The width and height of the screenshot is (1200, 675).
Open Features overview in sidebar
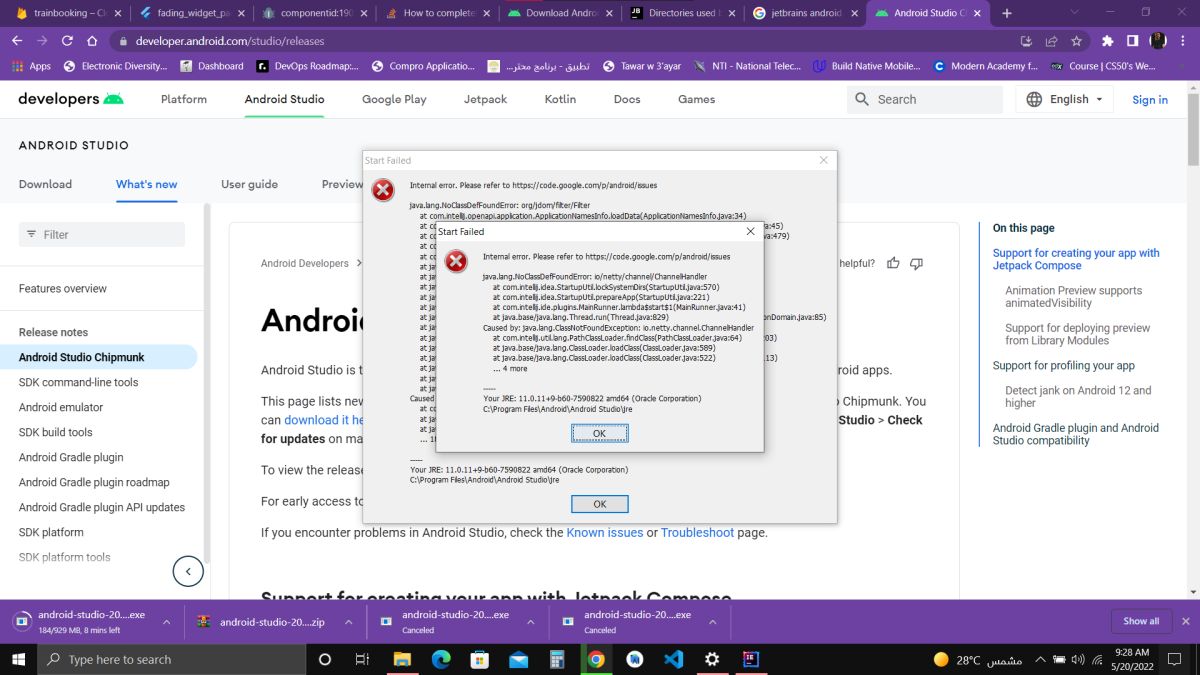[x=63, y=288]
